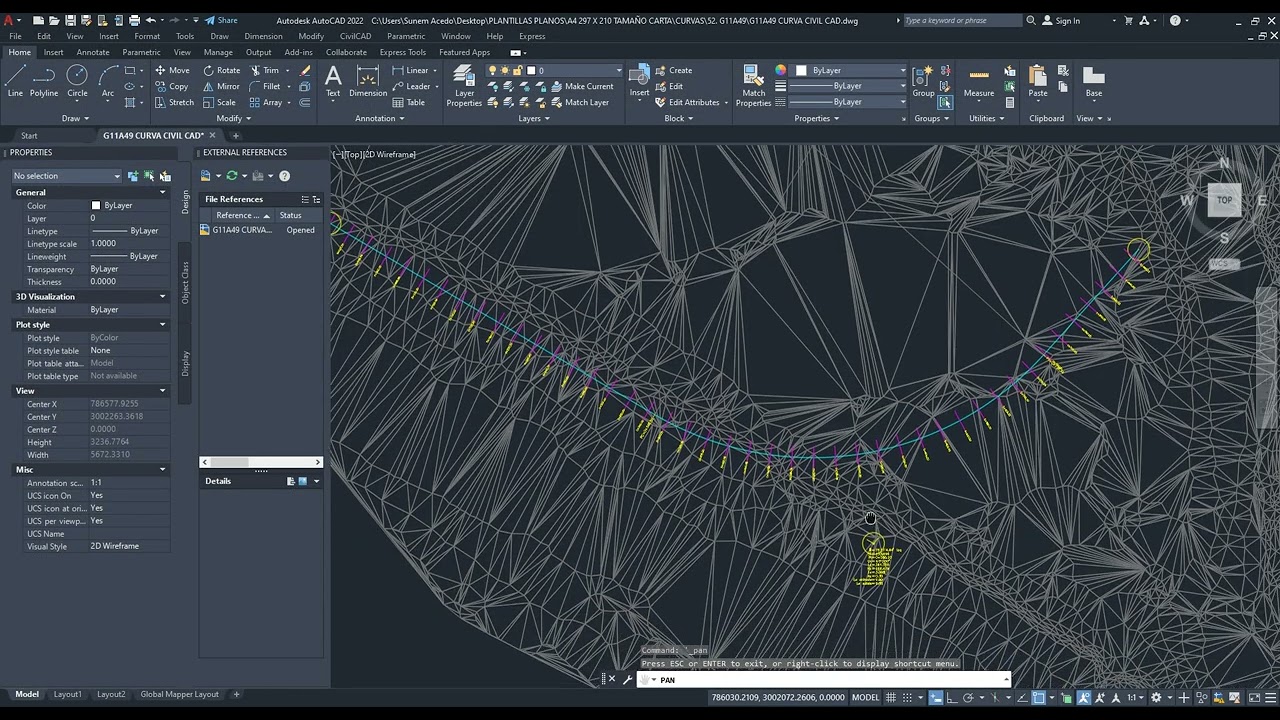
Task: Click the Array tool
Action: [x=266, y=102]
